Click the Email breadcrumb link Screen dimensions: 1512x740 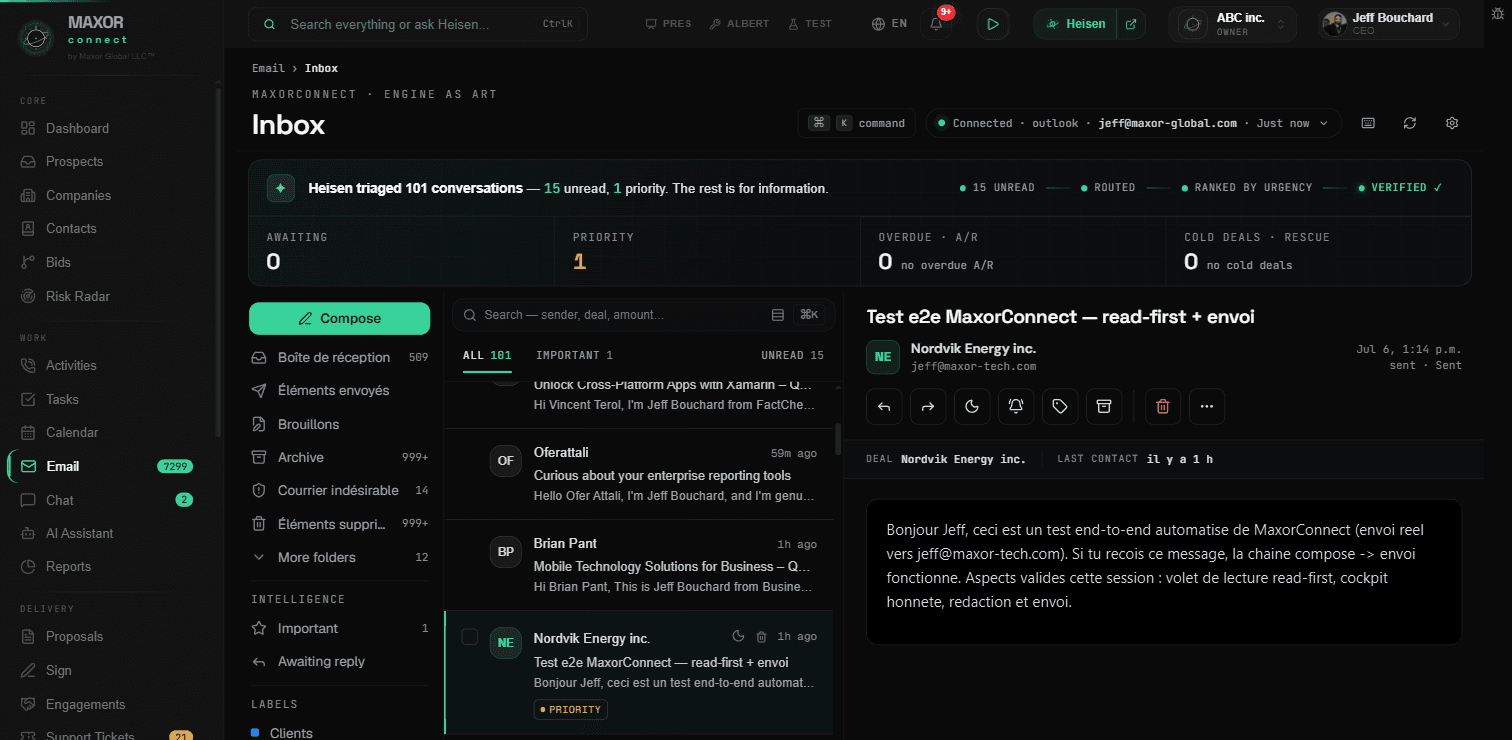pyautogui.click(x=268, y=68)
